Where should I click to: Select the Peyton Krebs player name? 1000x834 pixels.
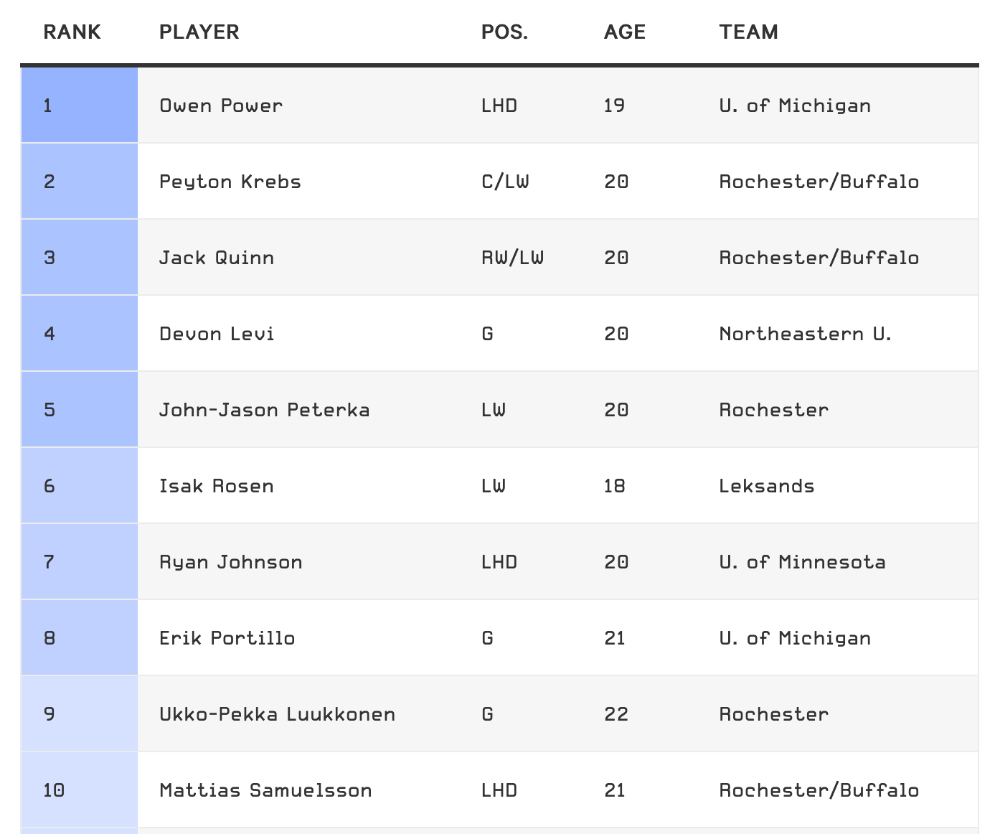point(230,182)
